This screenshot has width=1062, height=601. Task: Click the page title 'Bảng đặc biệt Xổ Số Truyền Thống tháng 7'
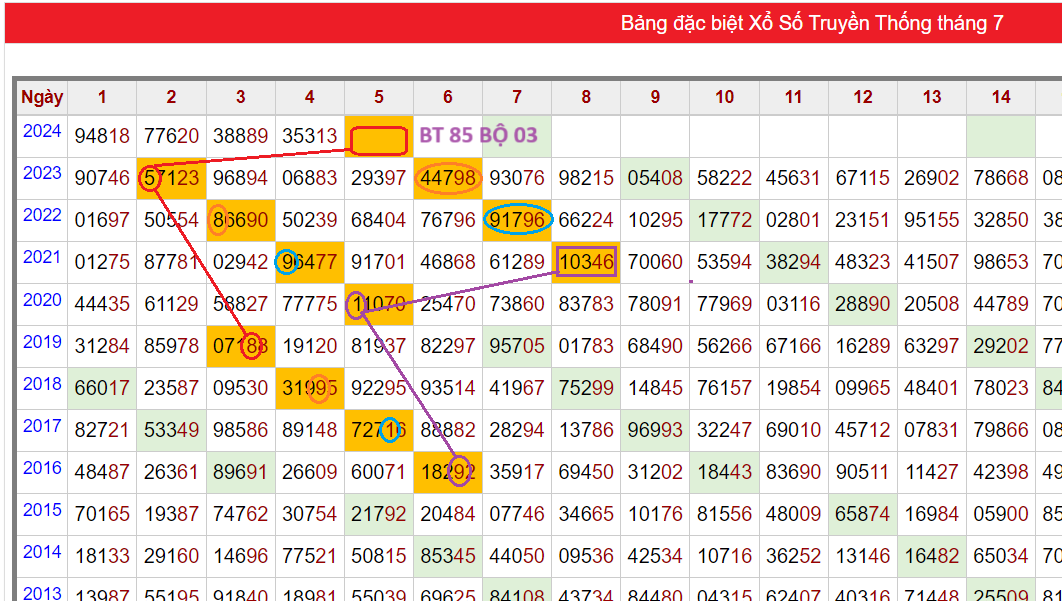811,23
